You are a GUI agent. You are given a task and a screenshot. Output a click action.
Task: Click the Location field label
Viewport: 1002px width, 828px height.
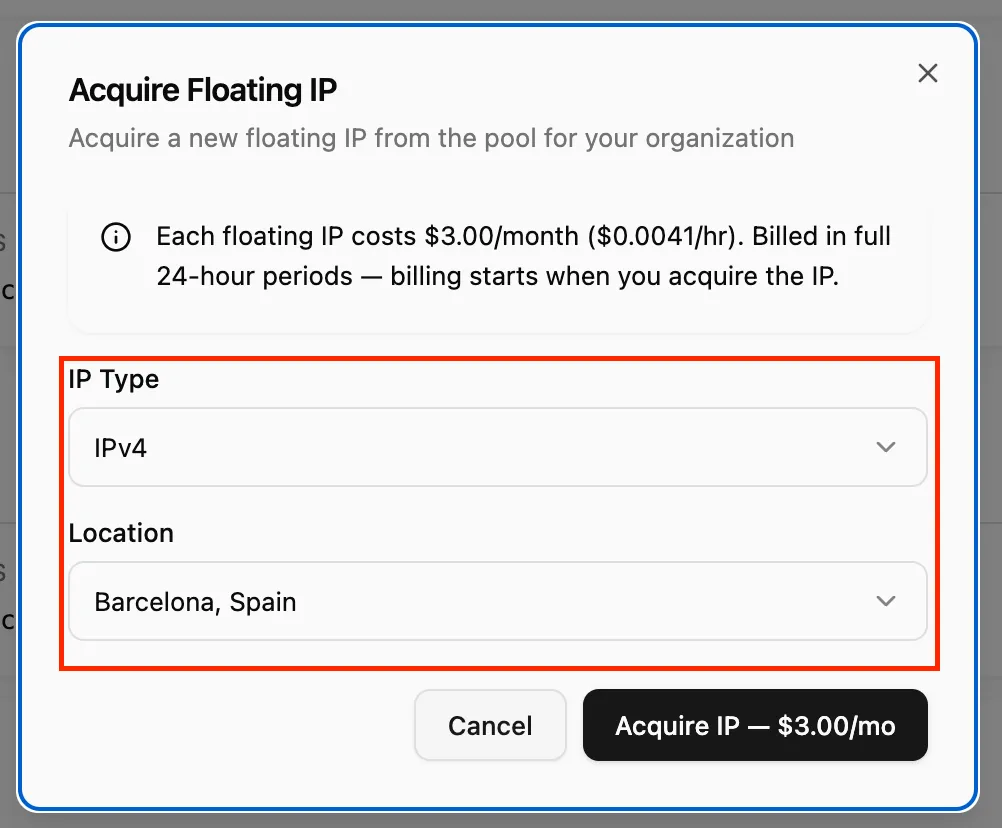(x=121, y=533)
